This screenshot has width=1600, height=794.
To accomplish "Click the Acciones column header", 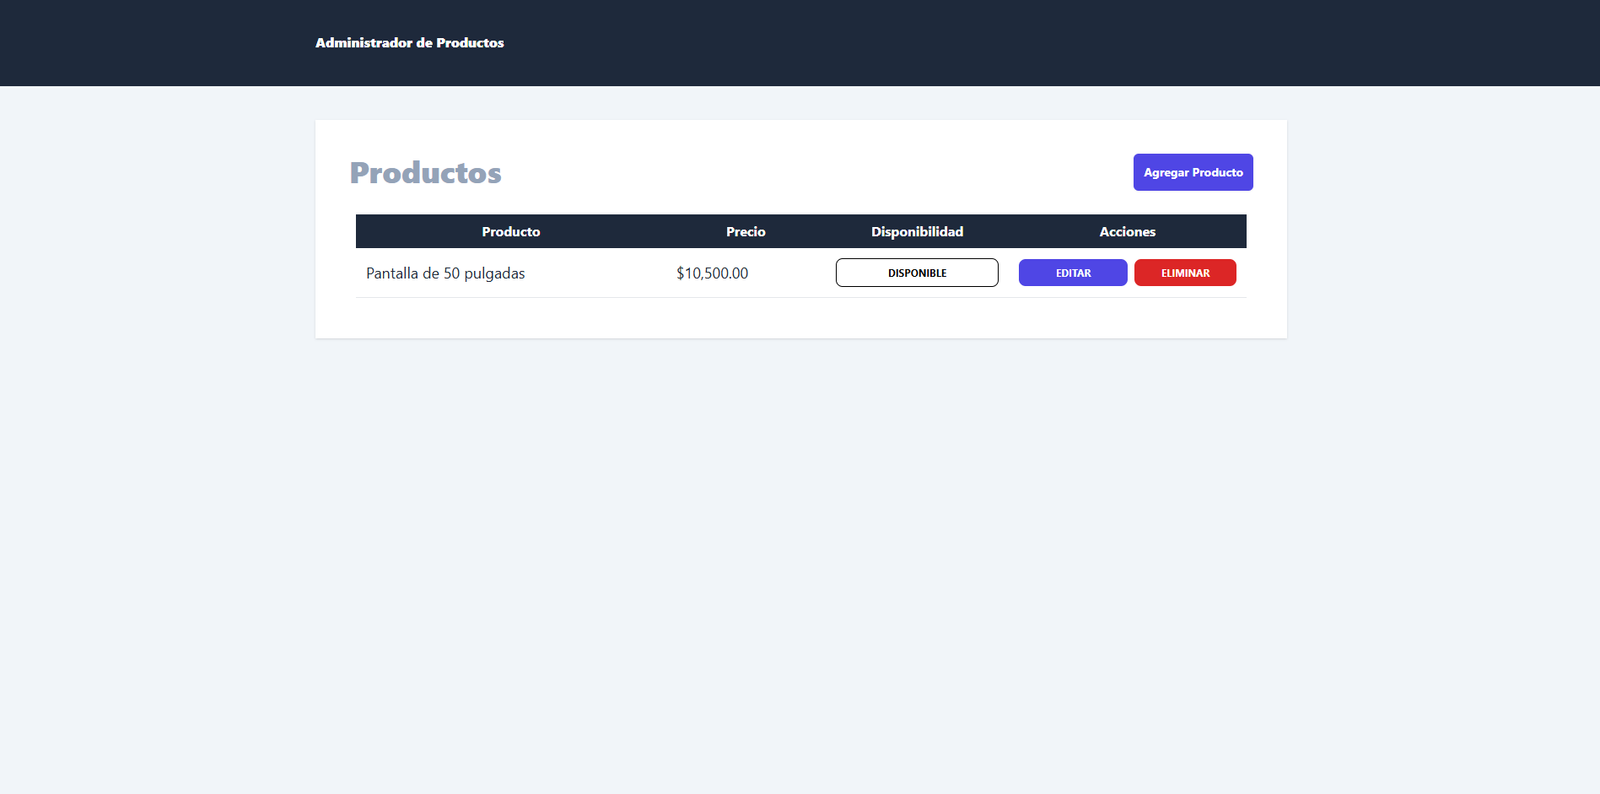I will coord(1127,232).
